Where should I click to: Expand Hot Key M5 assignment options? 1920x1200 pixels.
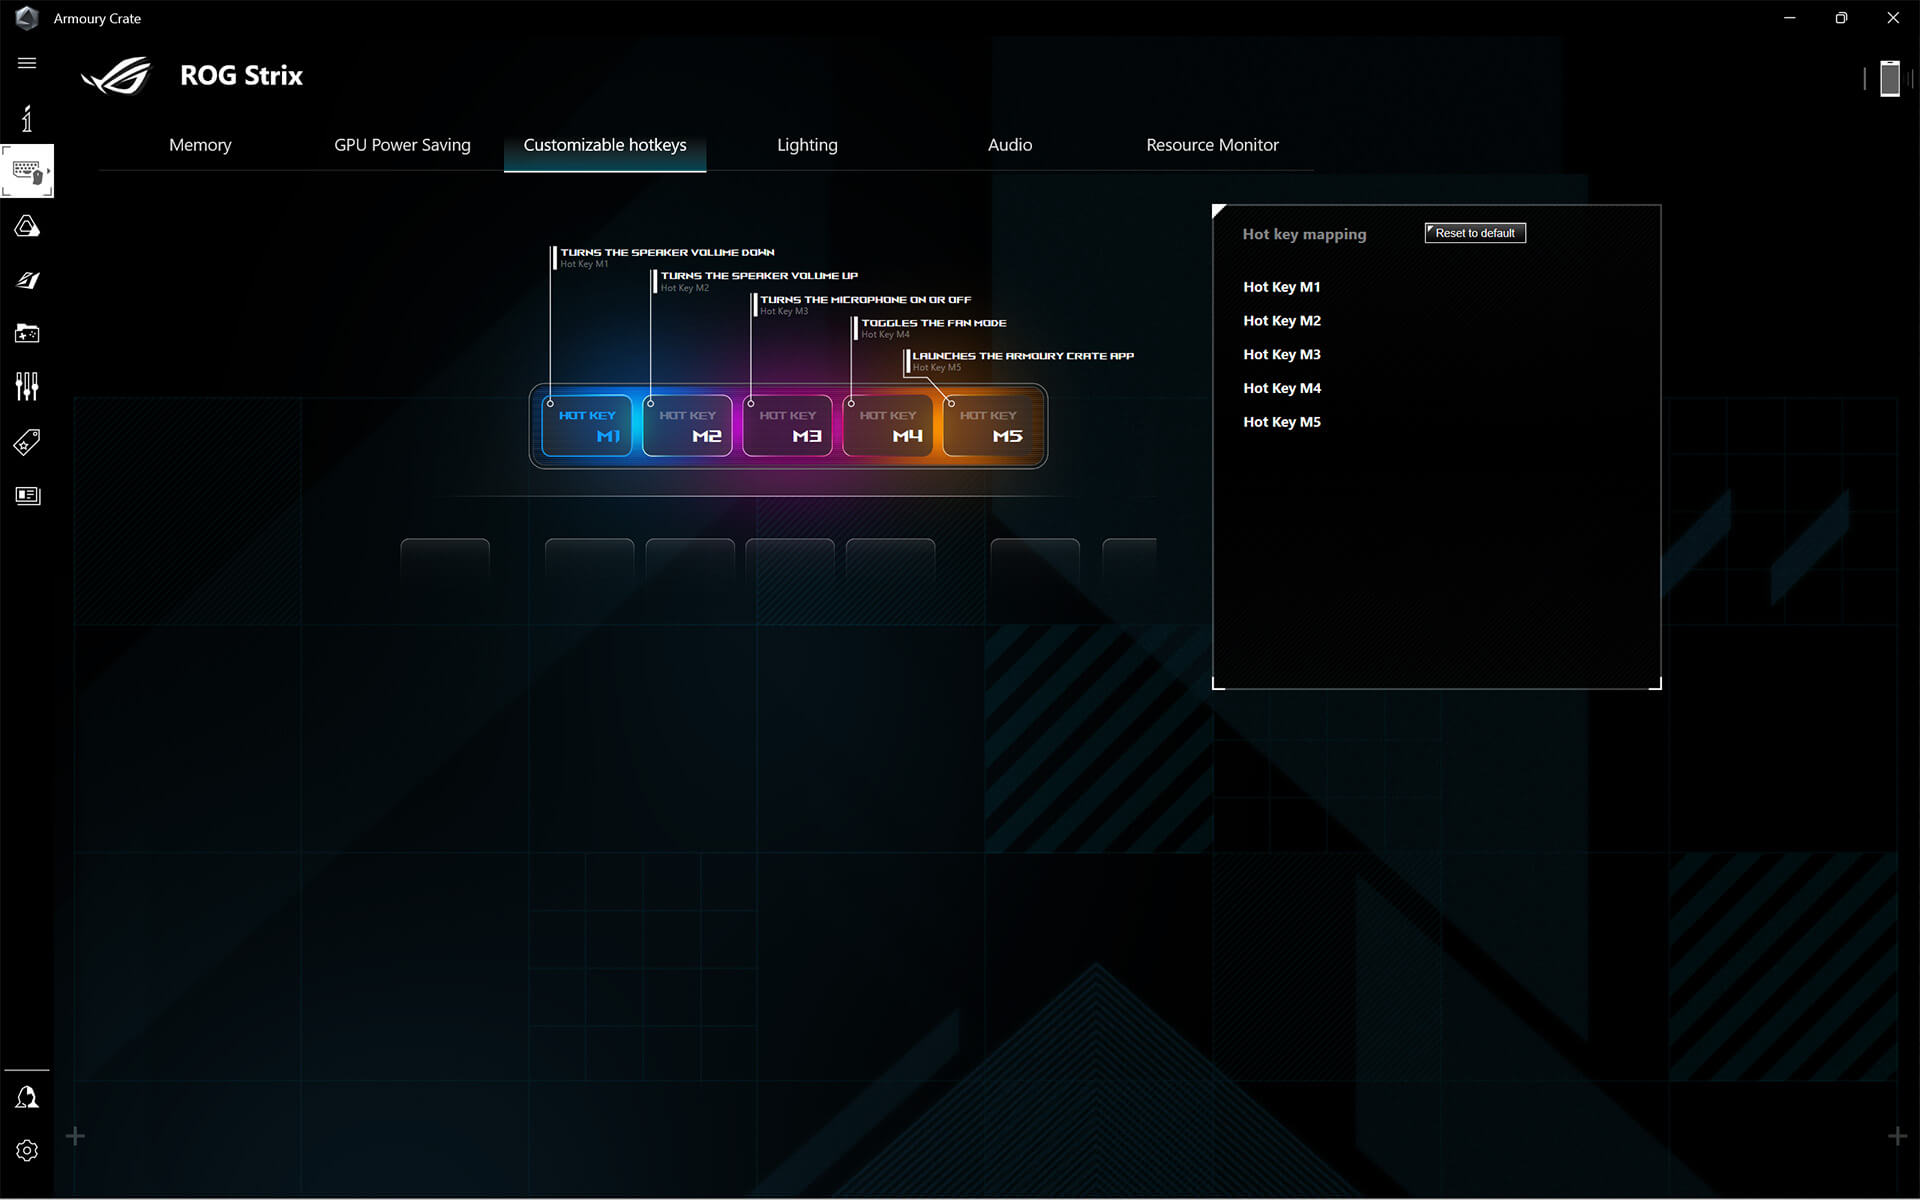point(1280,422)
